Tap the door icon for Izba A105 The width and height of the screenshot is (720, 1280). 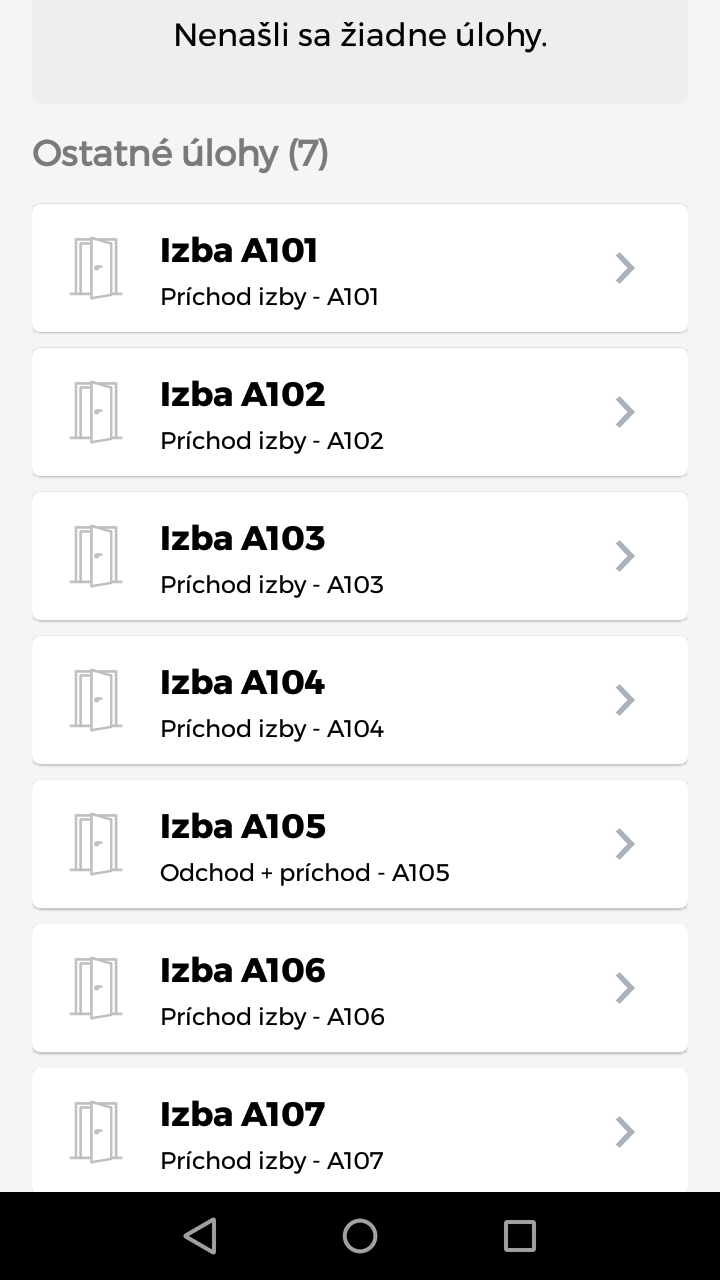tap(96, 844)
